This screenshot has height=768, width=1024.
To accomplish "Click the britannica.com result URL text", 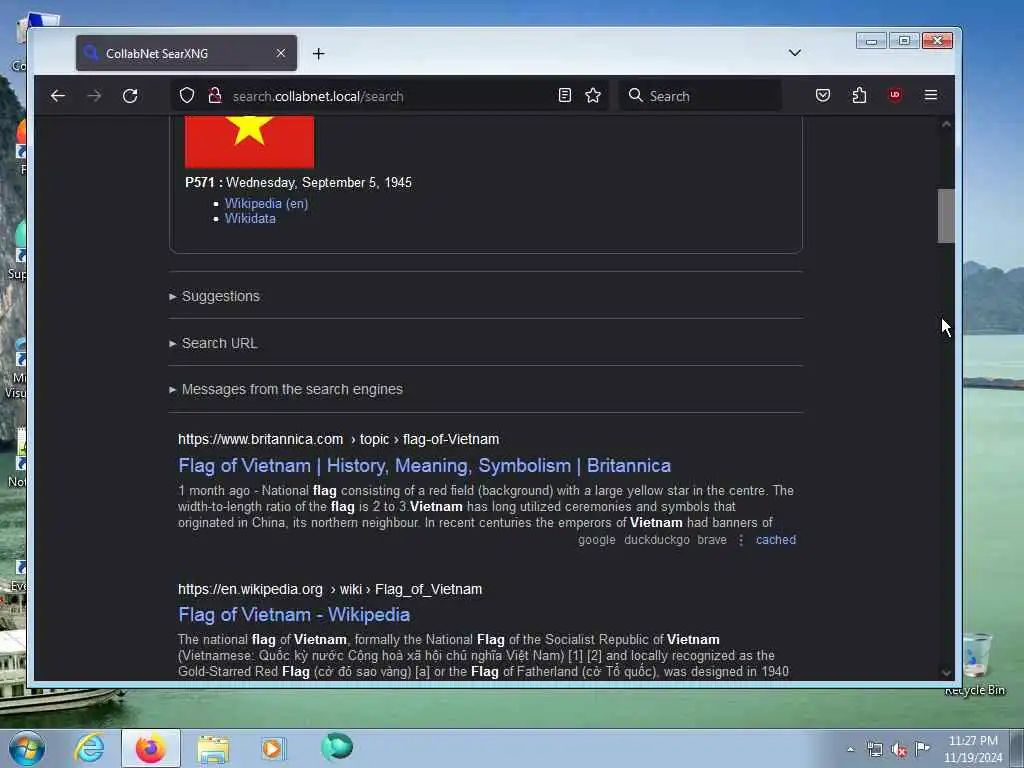I will 338,440.
